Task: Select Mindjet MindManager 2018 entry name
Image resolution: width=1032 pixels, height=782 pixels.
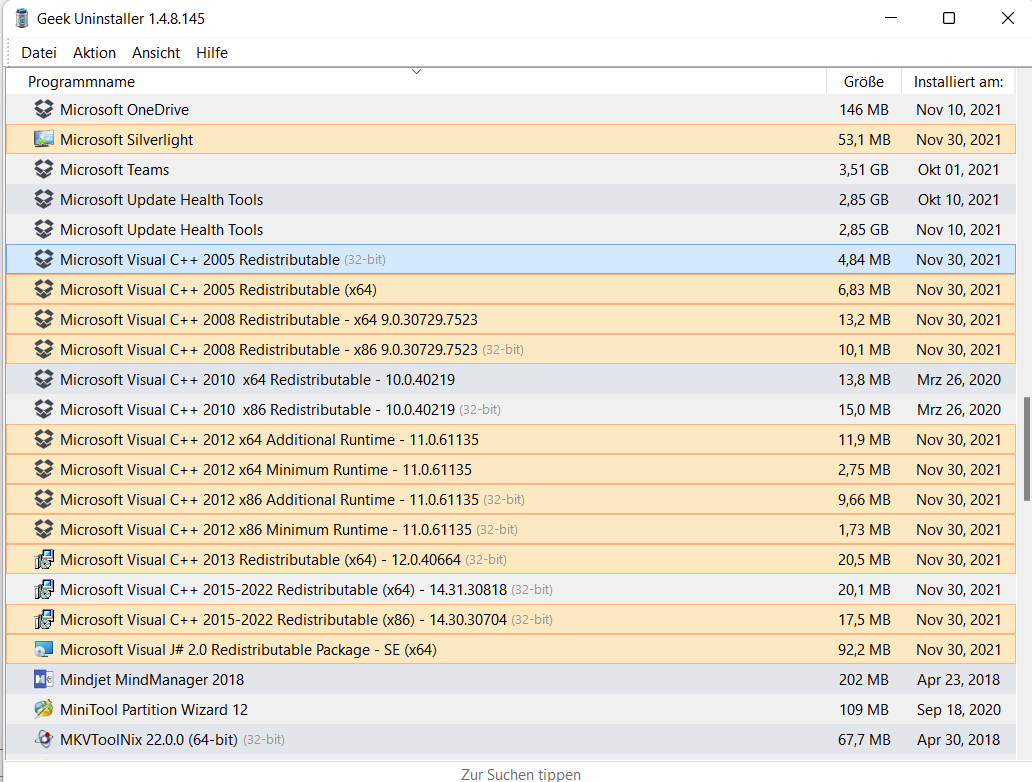Action: click(x=152, y=680)
